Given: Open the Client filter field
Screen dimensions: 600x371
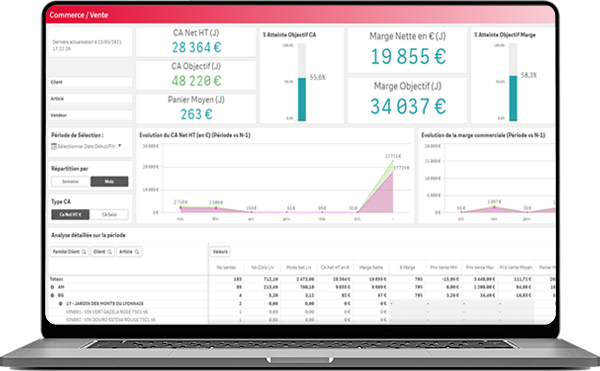Looking at the screenshot, I should pyautogui.click(x=90, y=82).
